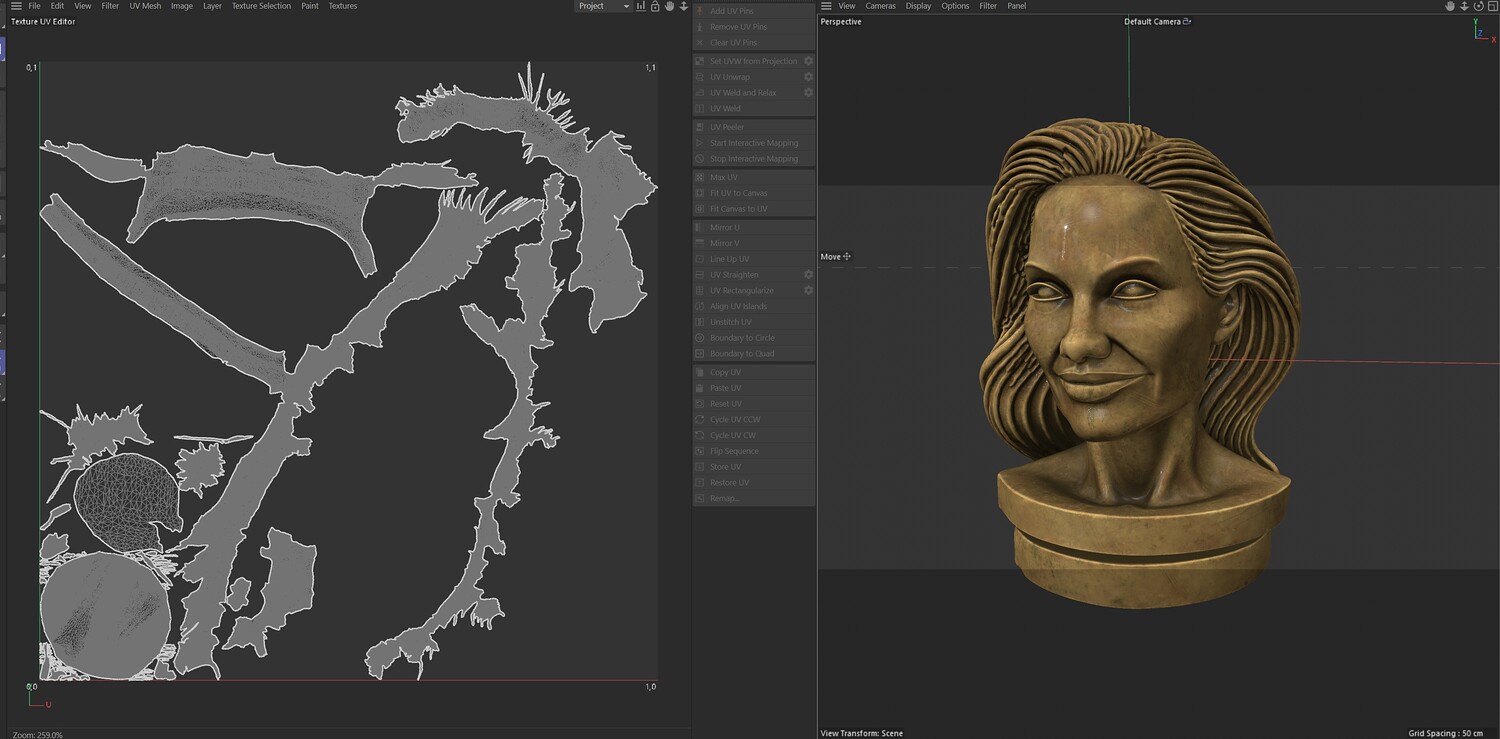
Task: Click the Restore UV command
Action: (x=754, y=483)
